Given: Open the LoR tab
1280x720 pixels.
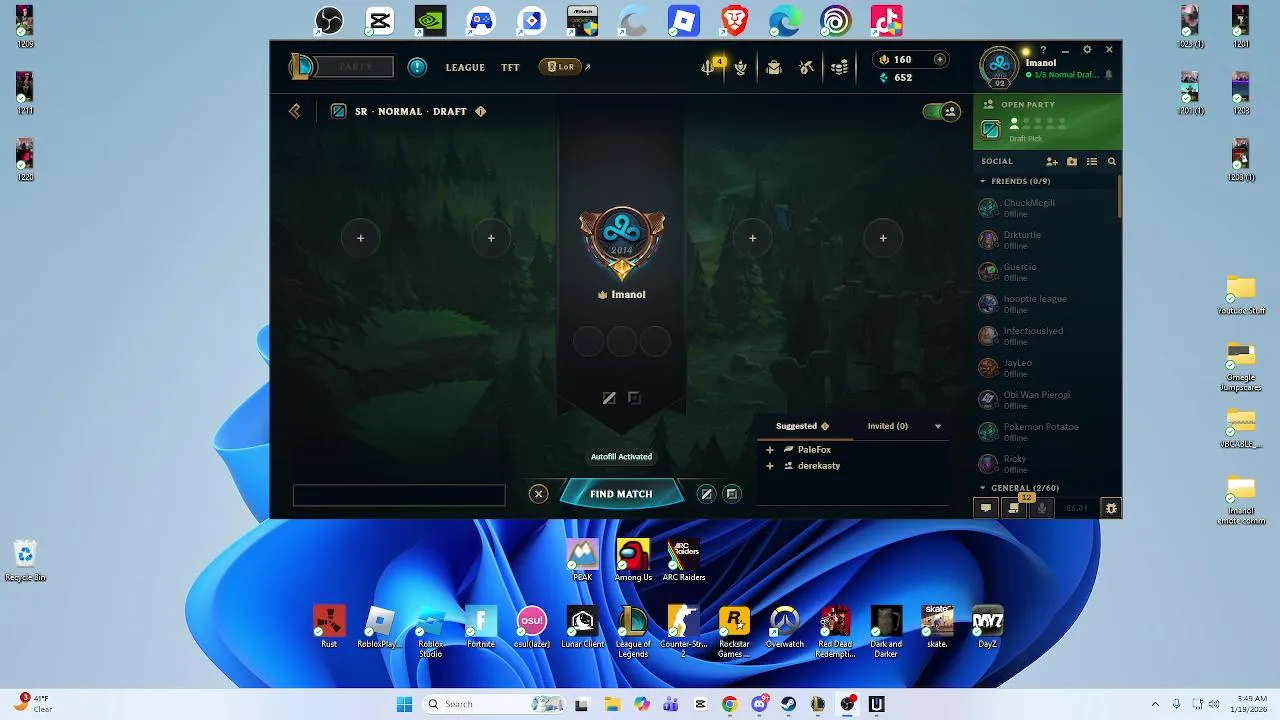Looking at the screenshot, I should [x=560, y=67].
